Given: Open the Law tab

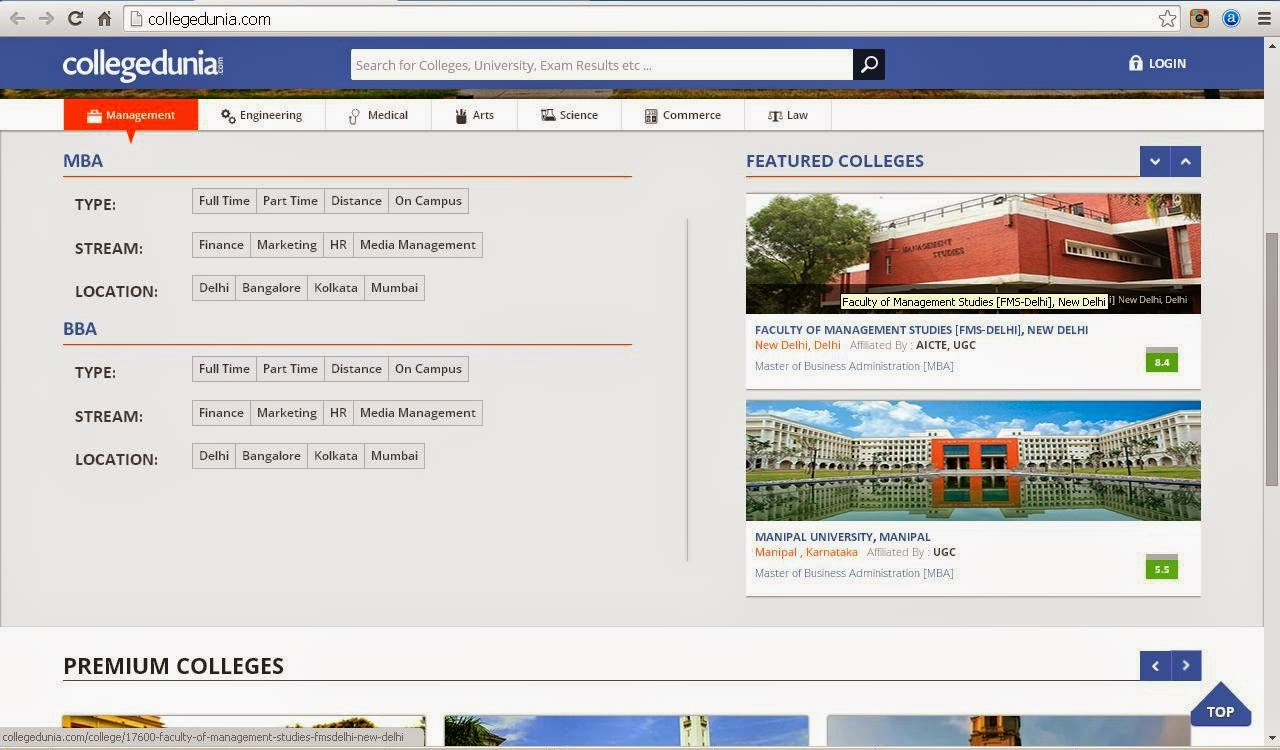Looking at the screenshot, I should (788, 115).
